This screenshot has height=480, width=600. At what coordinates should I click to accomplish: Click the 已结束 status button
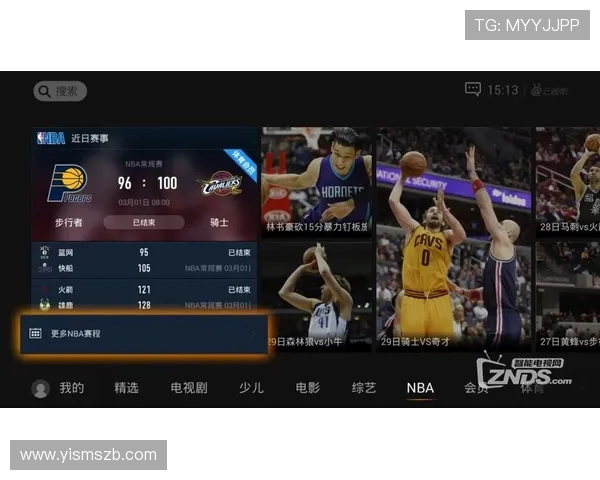[x=144, y=222]
